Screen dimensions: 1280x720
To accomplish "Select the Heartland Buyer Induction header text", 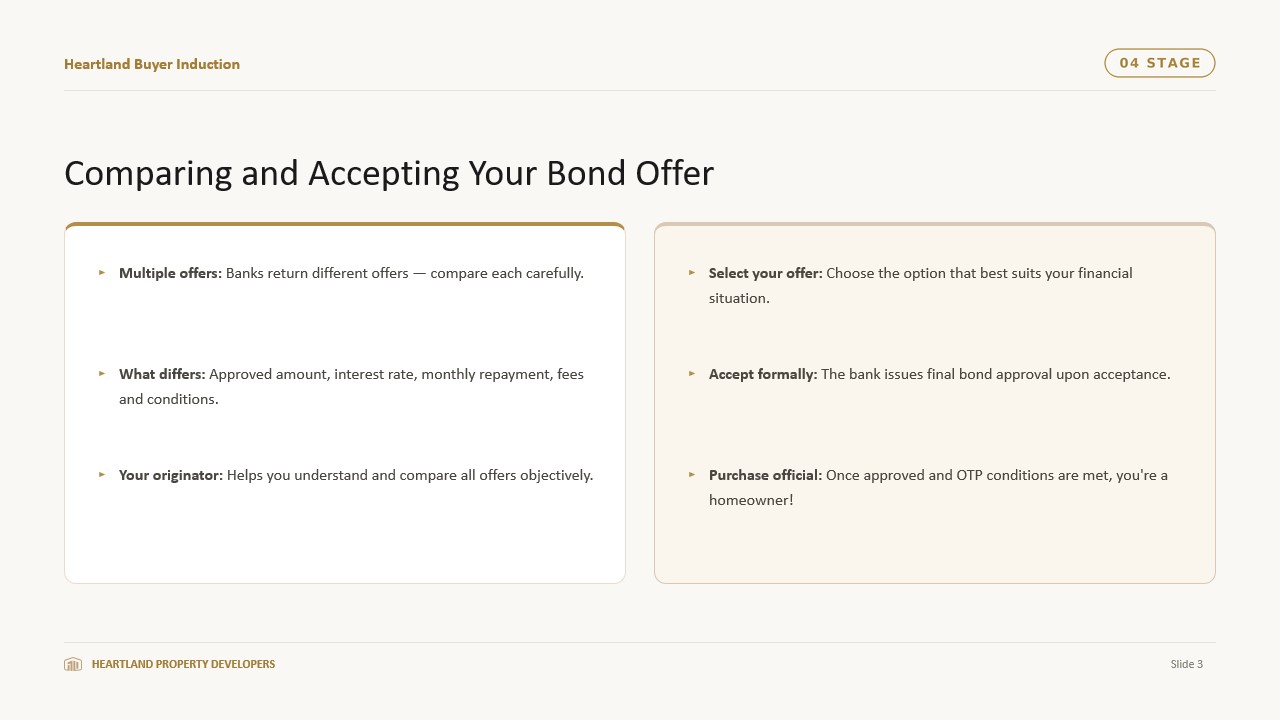I will pos(152,64).
